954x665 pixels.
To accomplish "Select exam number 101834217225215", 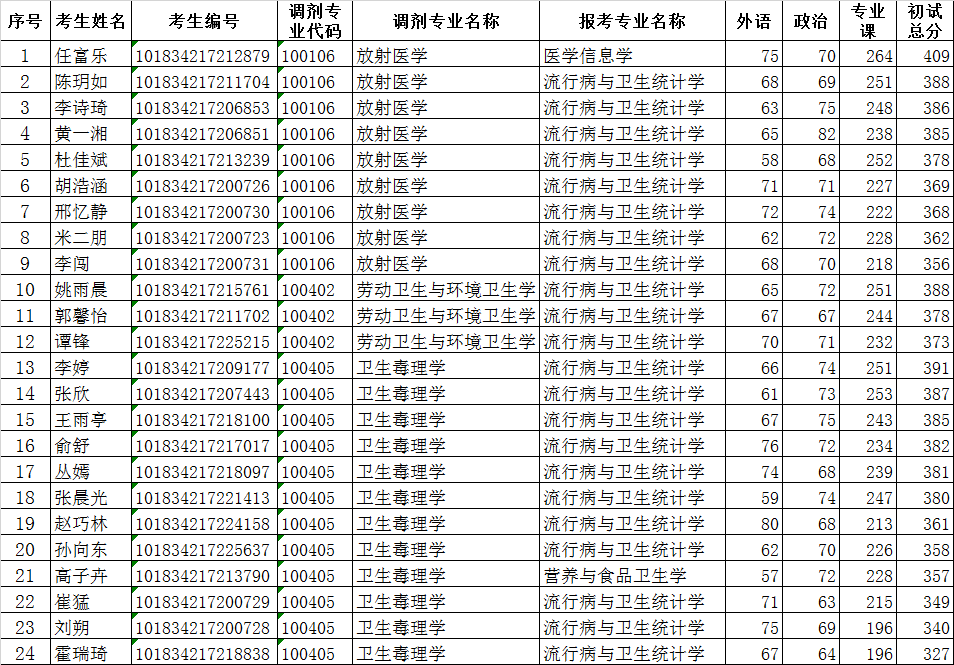I will point(203,342).
